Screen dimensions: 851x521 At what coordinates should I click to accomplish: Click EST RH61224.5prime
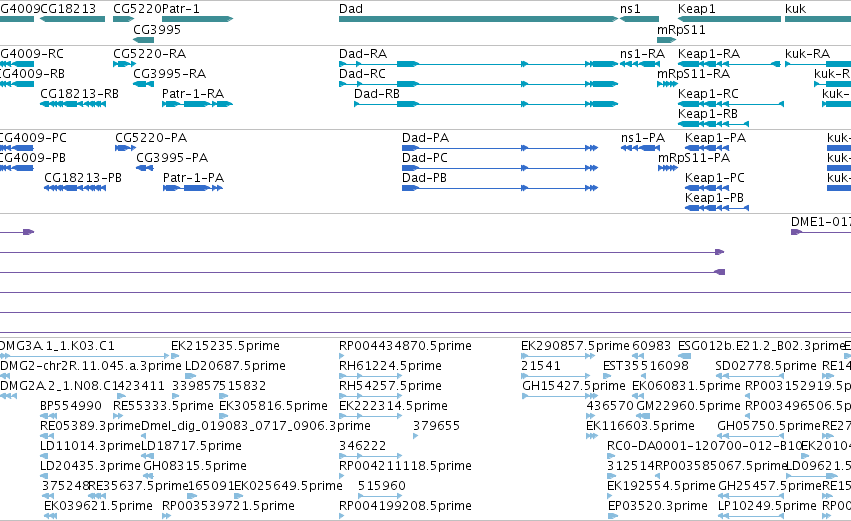point(390,366)
